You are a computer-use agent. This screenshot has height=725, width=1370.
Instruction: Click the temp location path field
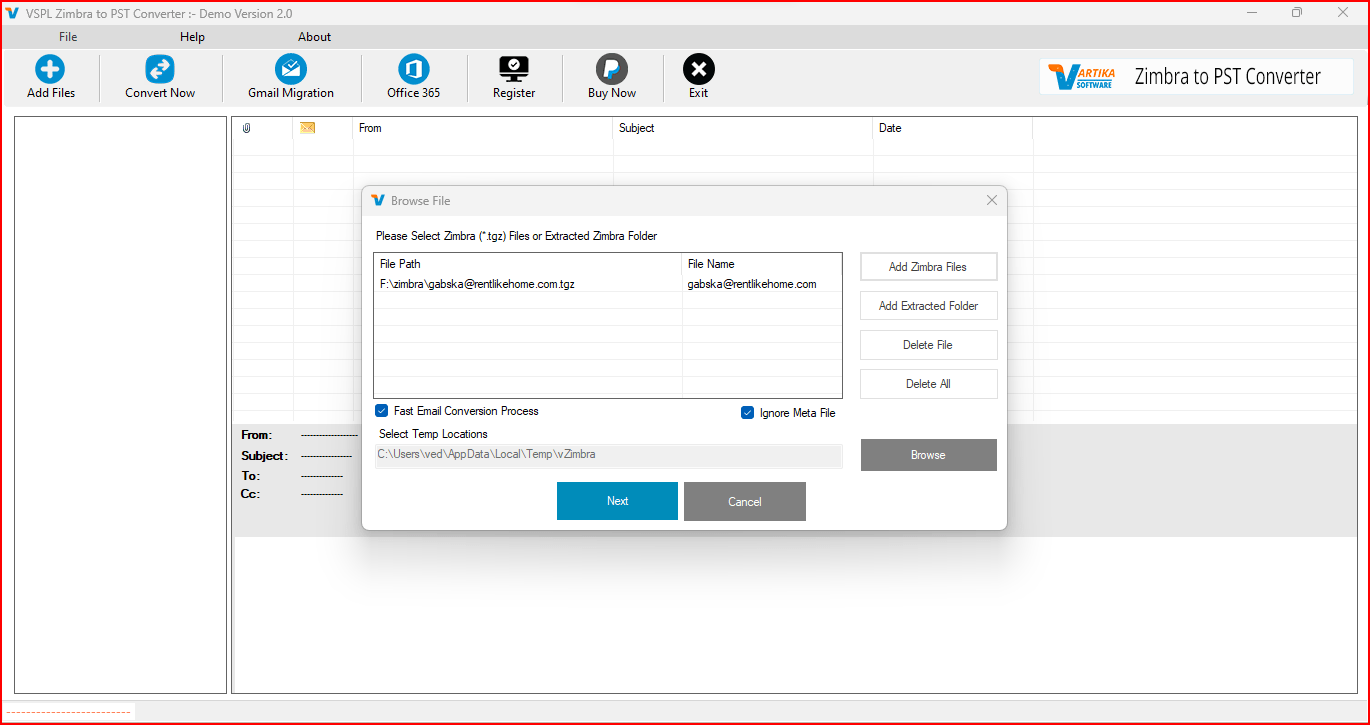pyautogui.click(x=608, y=455)
